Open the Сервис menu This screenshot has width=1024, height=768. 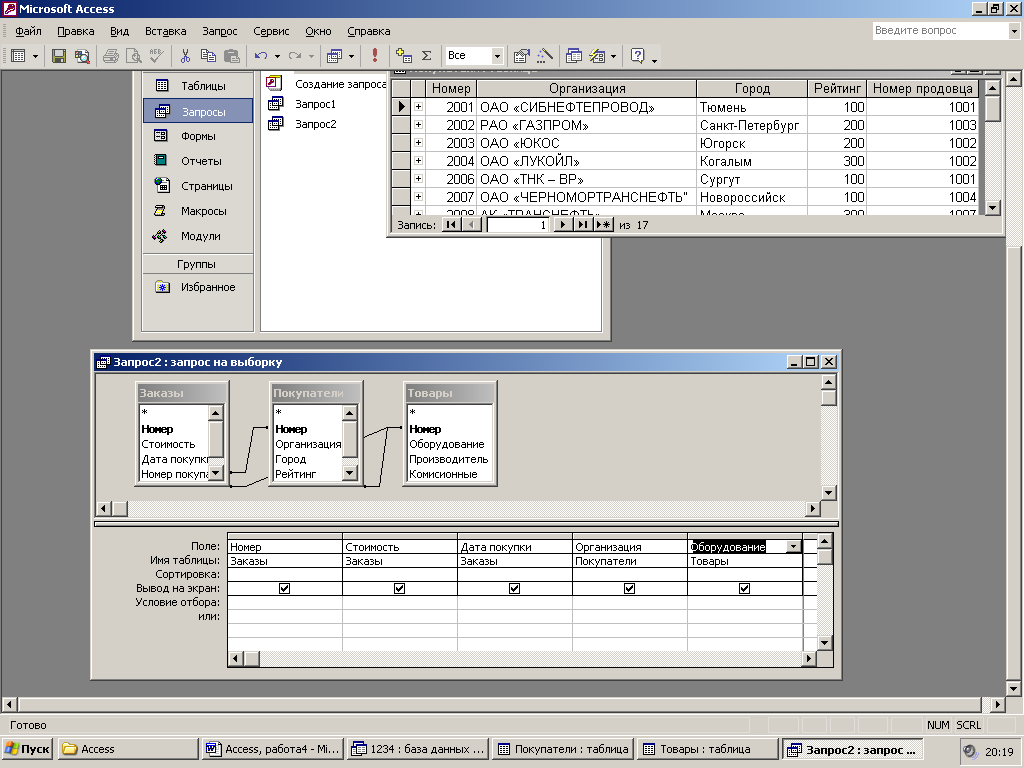pyautogui.click(x=271, y=31)
